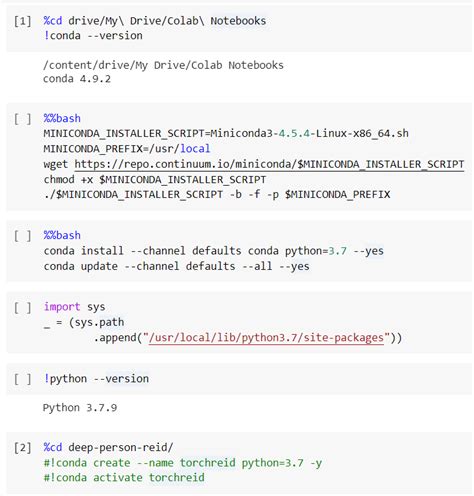Click the conda update --channel defaults line
Screen dimensions: 474x496
pos(176,266)
